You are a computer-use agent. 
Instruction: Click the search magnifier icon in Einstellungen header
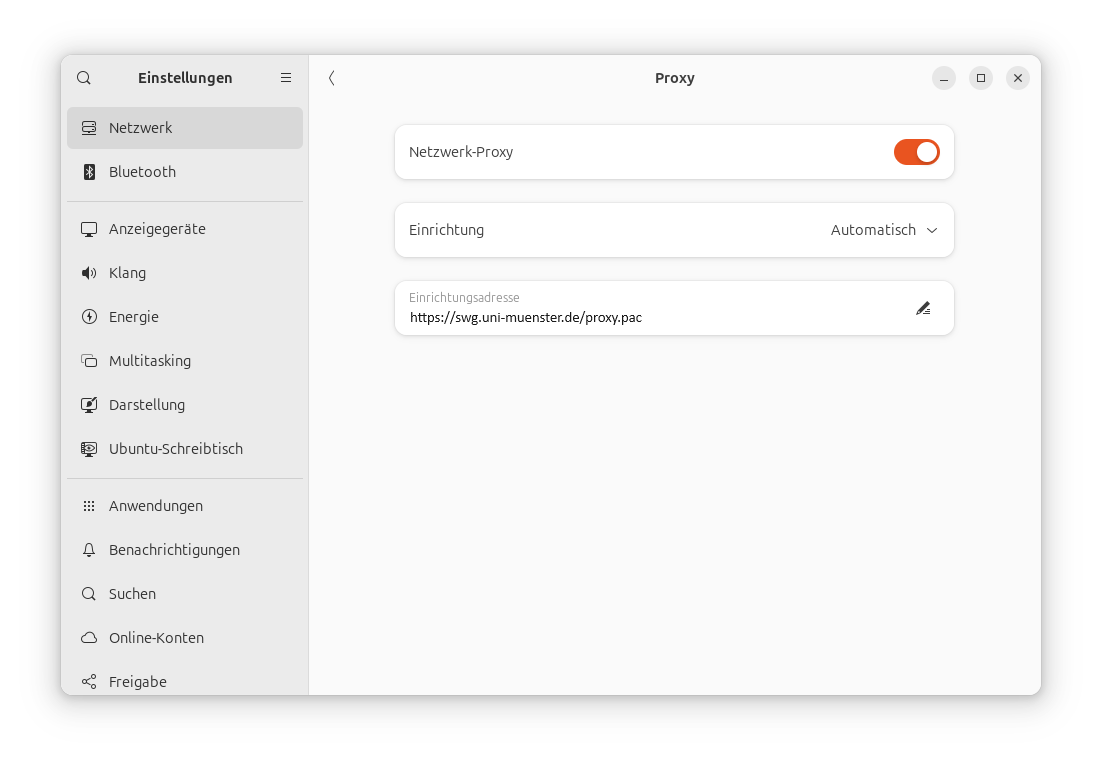[x=84, y=78]
